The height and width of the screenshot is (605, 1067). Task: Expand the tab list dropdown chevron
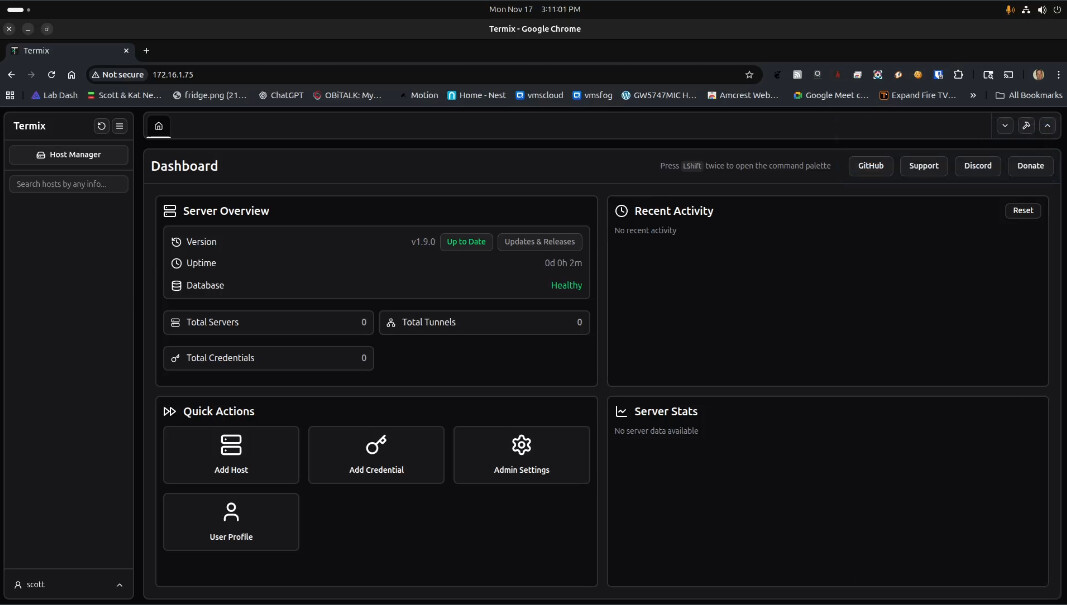(1005, 126)
